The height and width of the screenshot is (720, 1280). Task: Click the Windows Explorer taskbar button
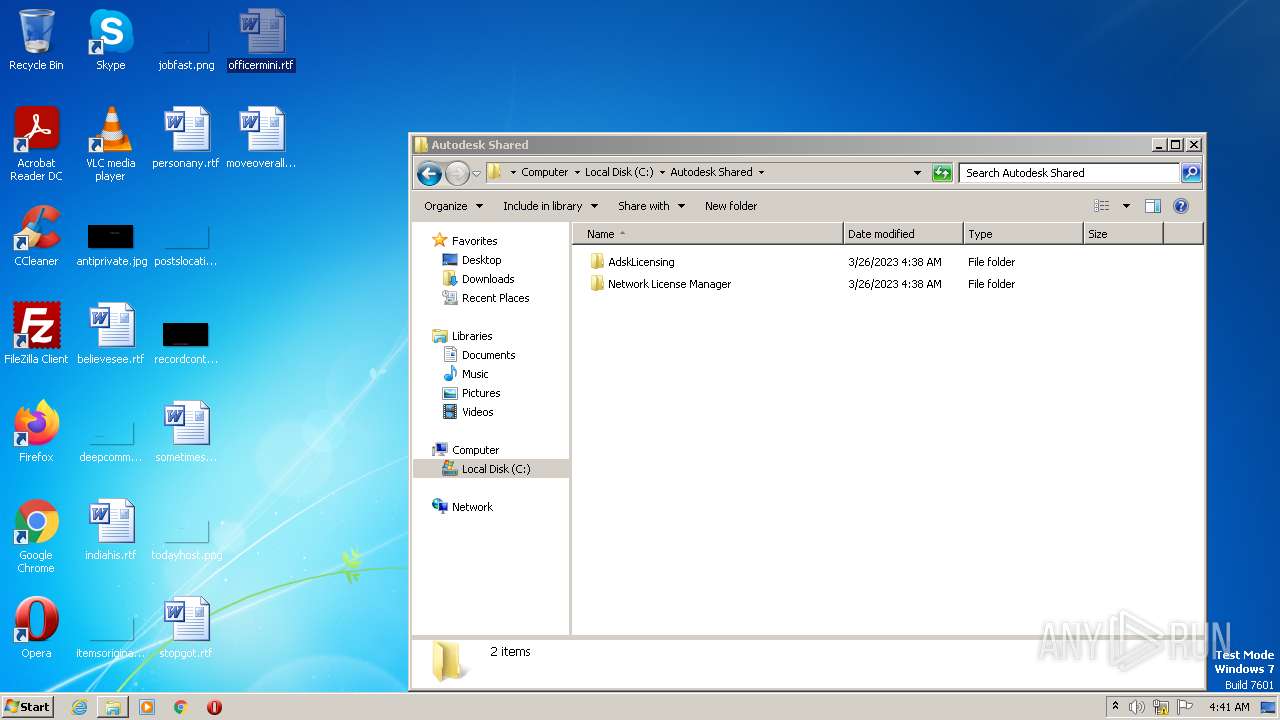(113, 707)
